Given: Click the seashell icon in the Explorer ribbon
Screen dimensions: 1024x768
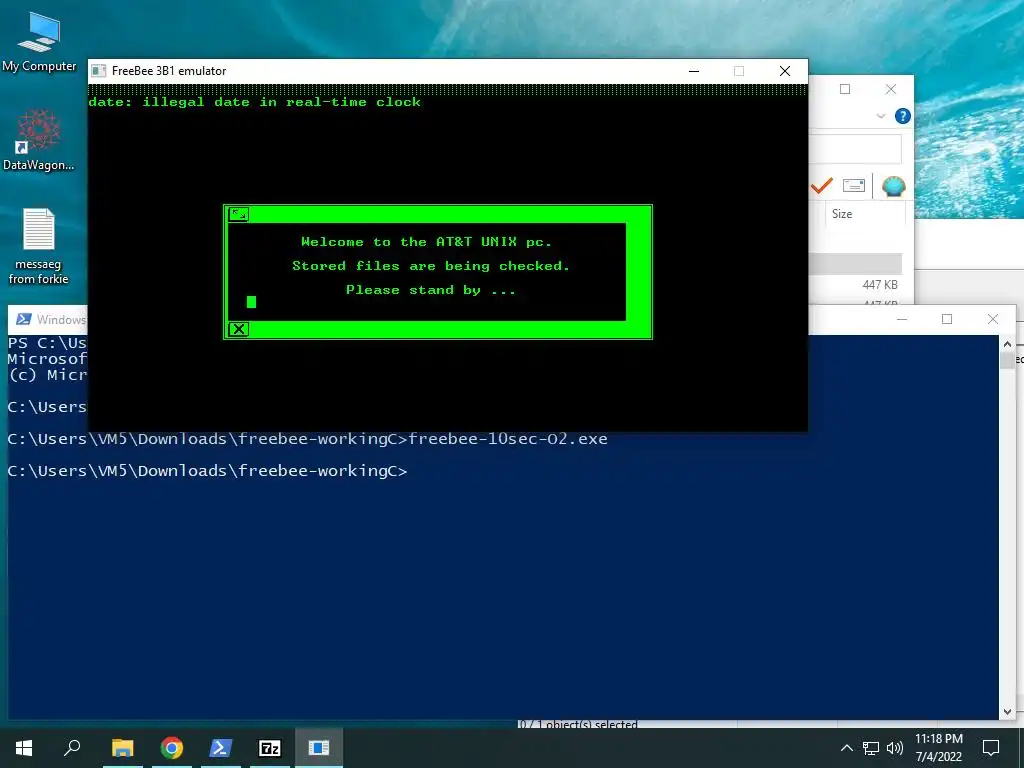Looking at the screenshot, I should coord(893,186).
